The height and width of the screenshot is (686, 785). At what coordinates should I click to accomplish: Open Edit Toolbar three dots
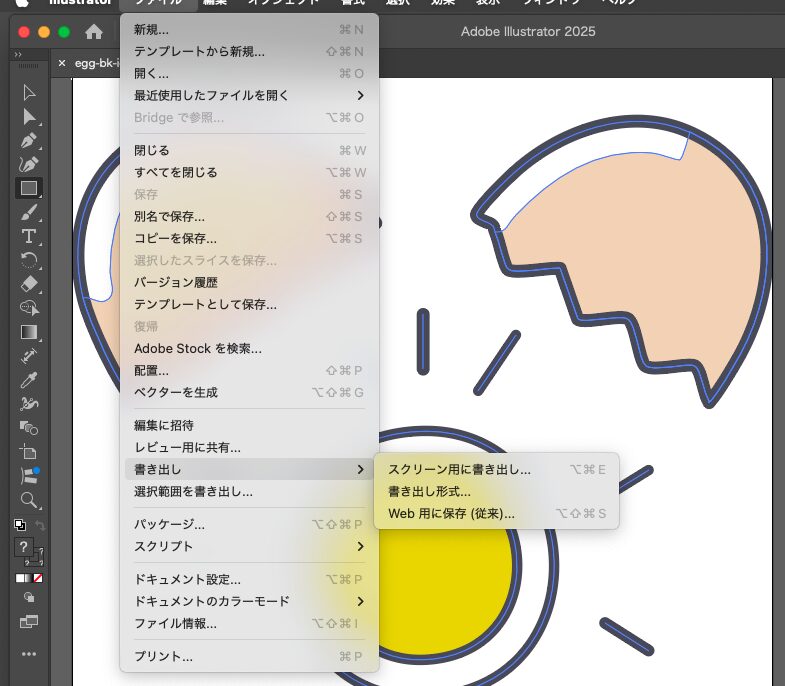(x=29, y=654)
